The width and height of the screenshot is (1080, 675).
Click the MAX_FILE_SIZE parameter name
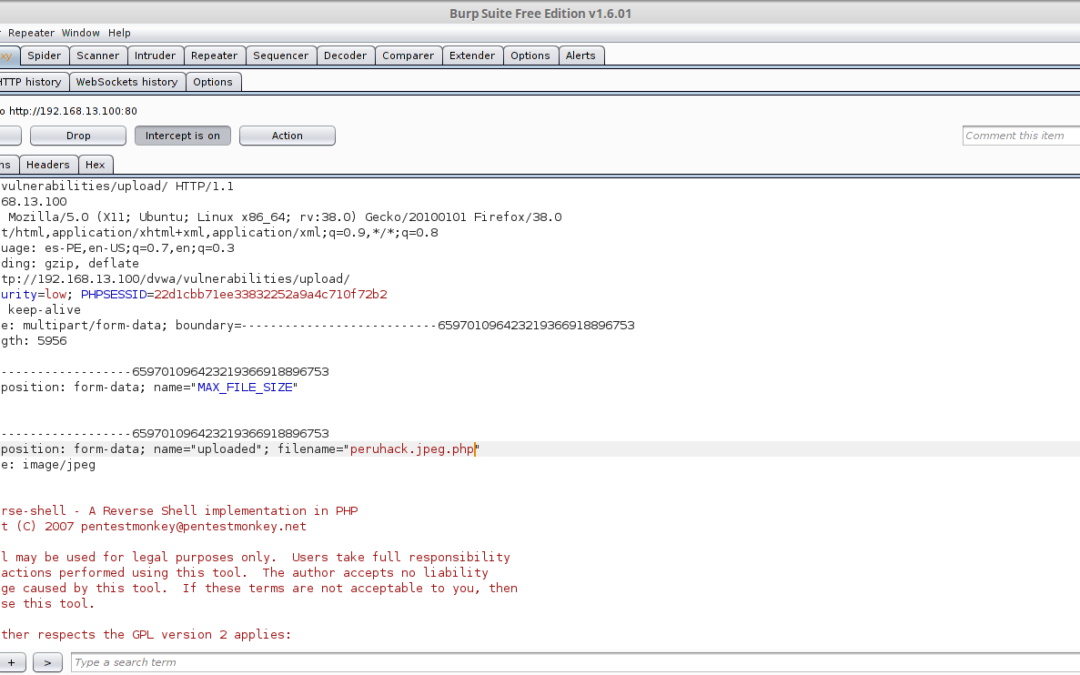[x=245, y=387]
